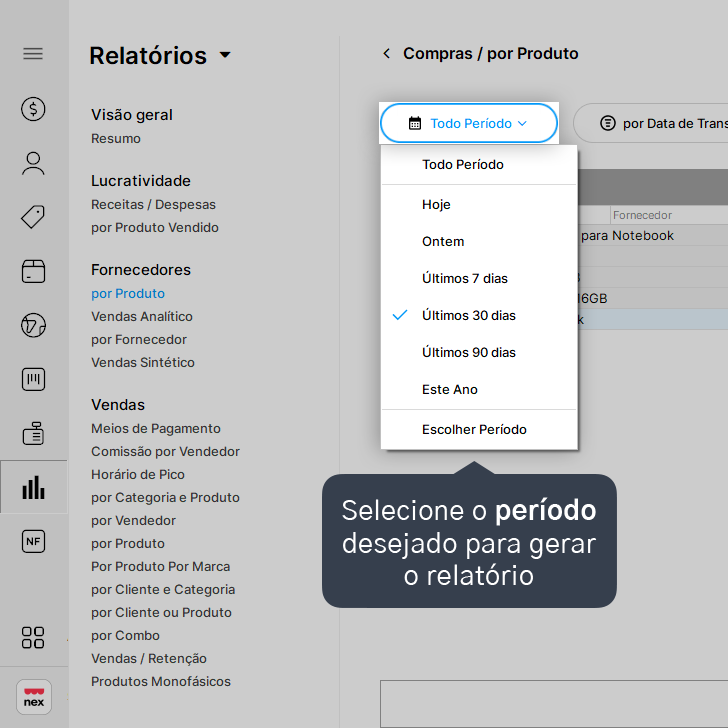Go back using the left chevron
Screen dimensions: 728x728
(x=386, y=53)
